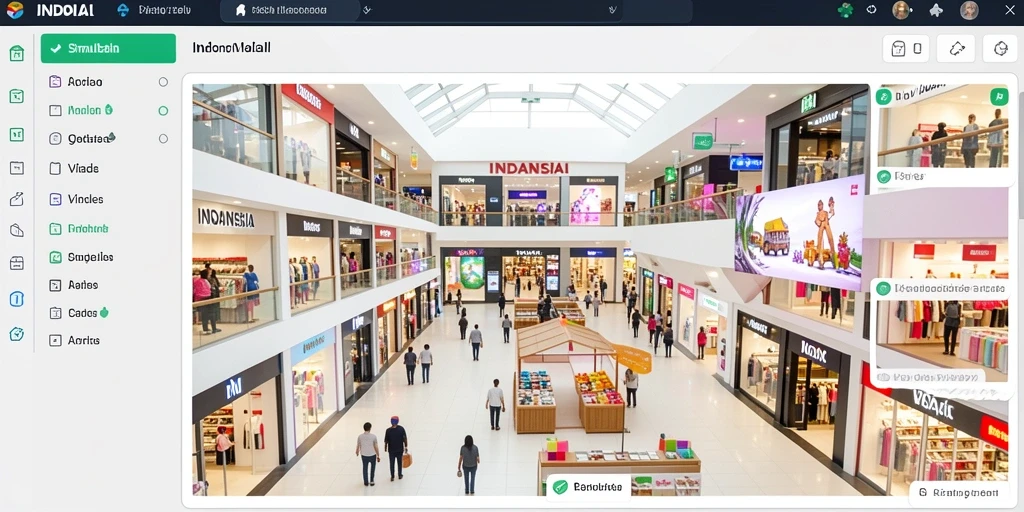Click the circular refresh icon in the top bar
This screenshot has height=512, width=1024.
click(871, 10)
